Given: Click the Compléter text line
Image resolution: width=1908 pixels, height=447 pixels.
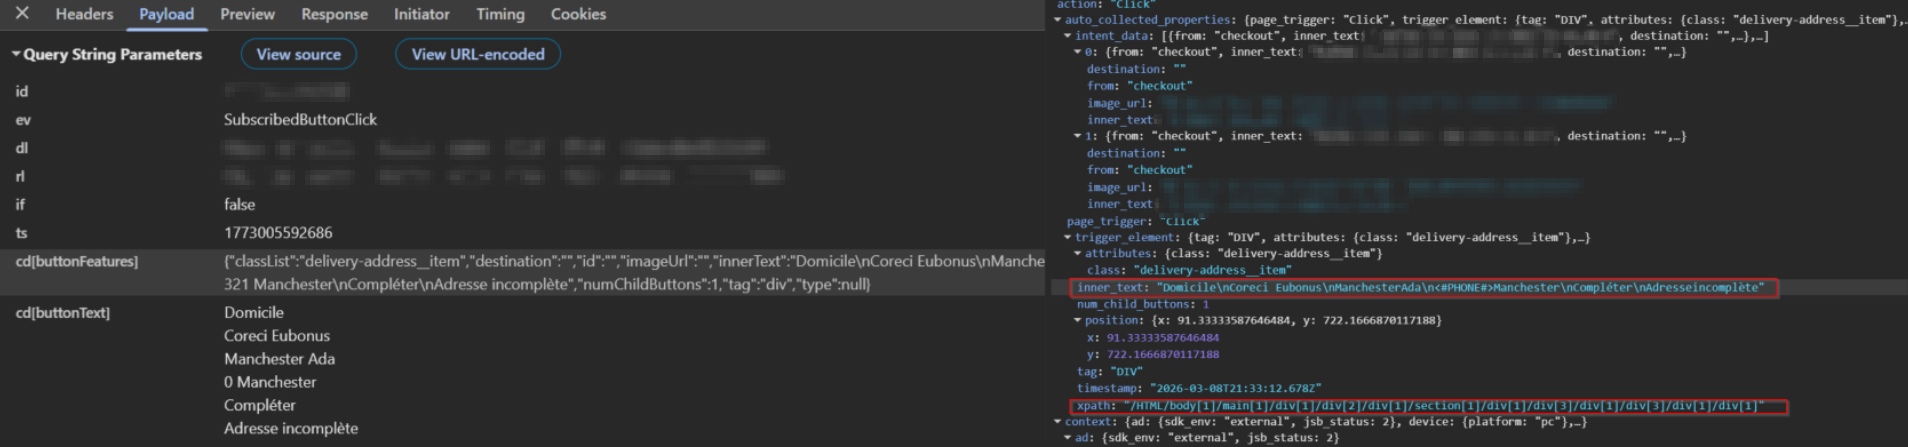Looking at the screenshot, I should 260,405.
